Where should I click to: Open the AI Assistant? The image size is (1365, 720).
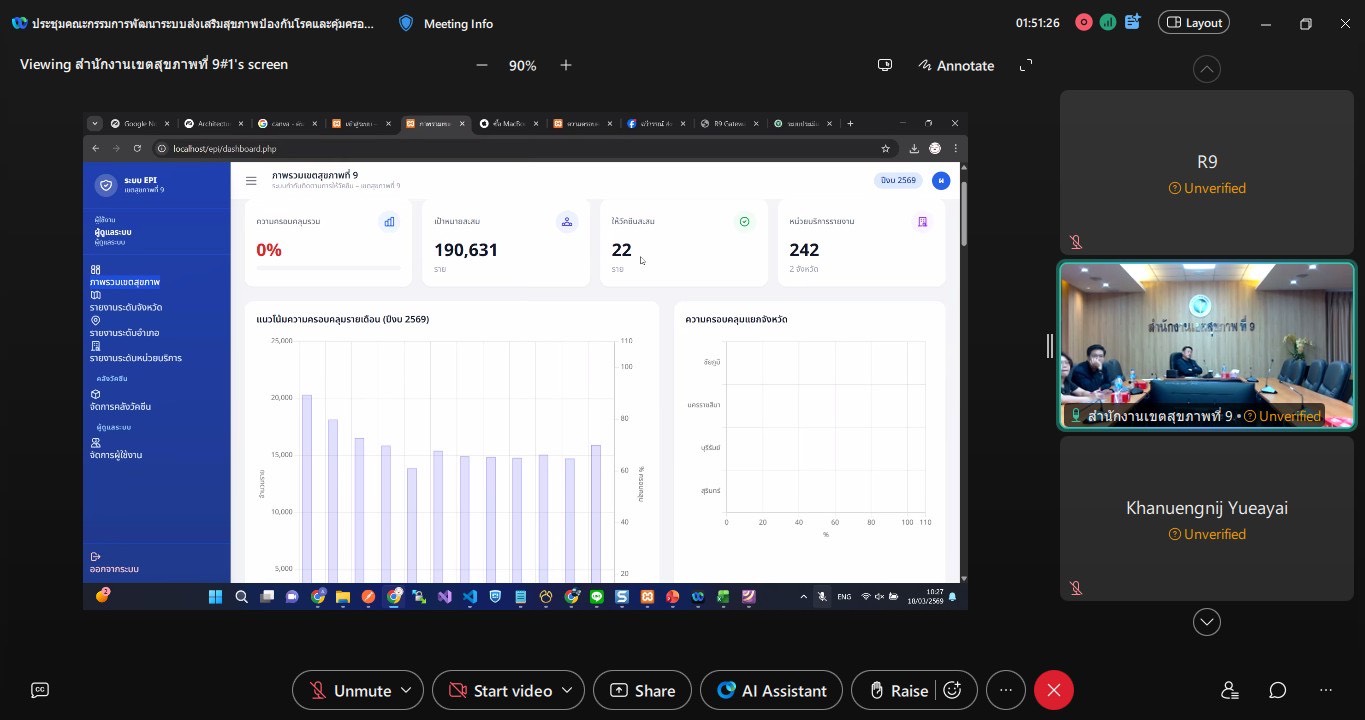[771, 690]
